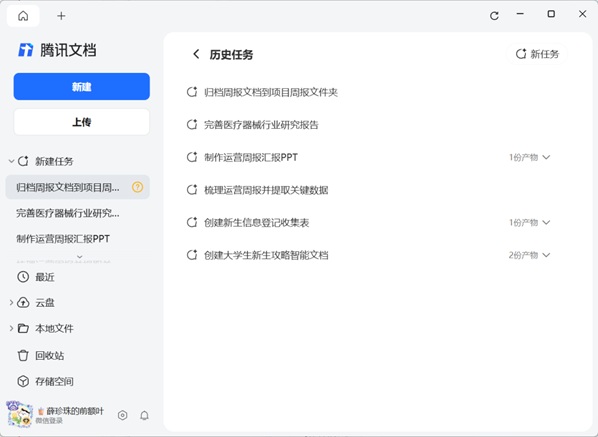Click the 上传 button
This screenshot has height=437, width=598.
(82, 122)
